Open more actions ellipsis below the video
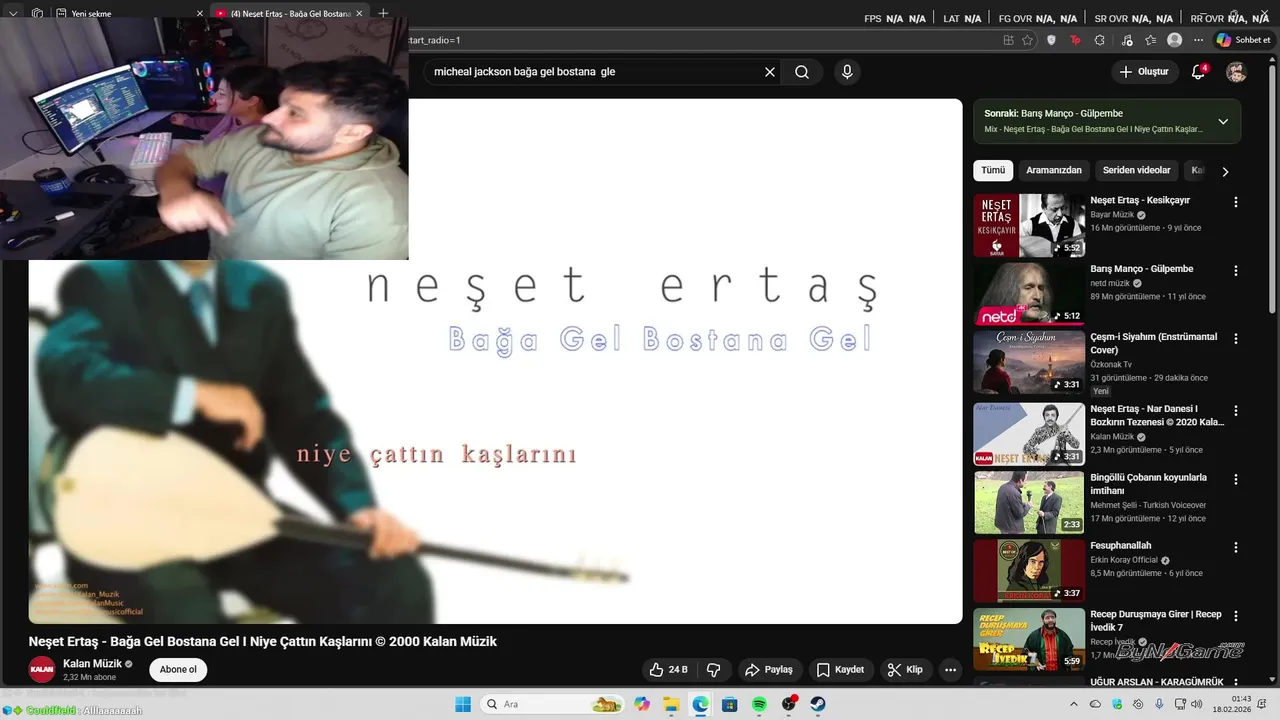The height and width of the screenshot is (720, 1280). (x=951, y=669)
